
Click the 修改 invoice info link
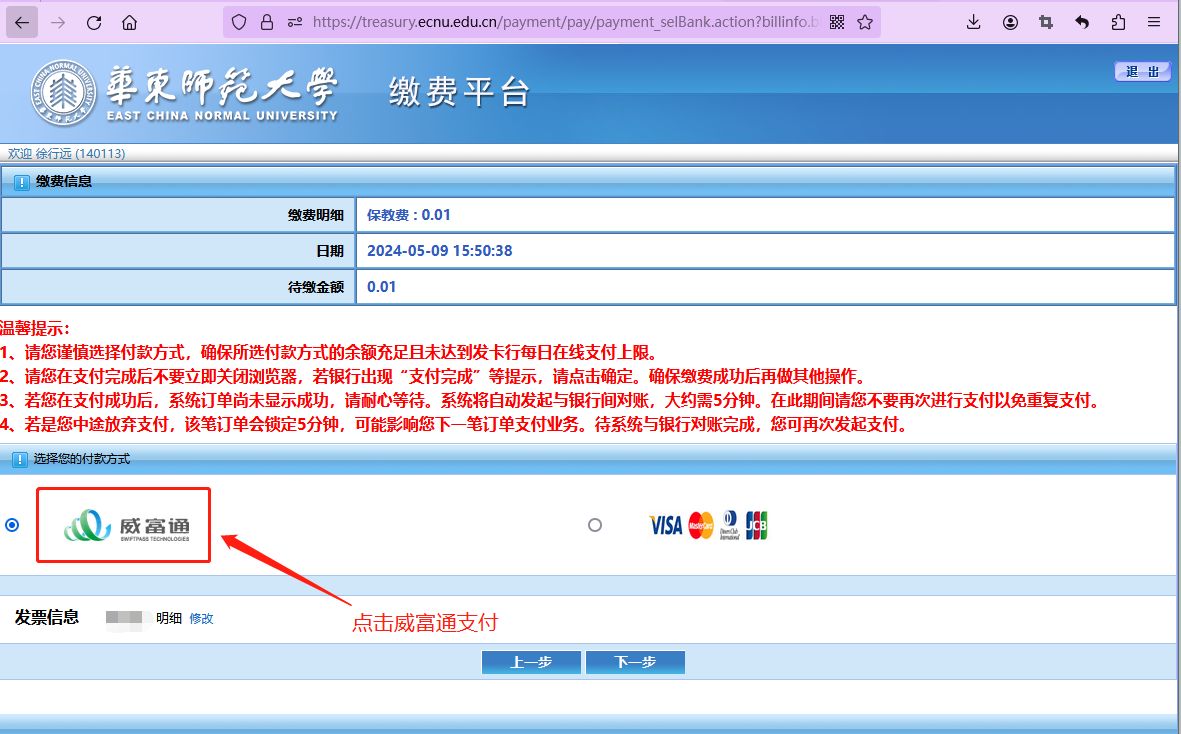pyautogui.click(x=201, y=619)
